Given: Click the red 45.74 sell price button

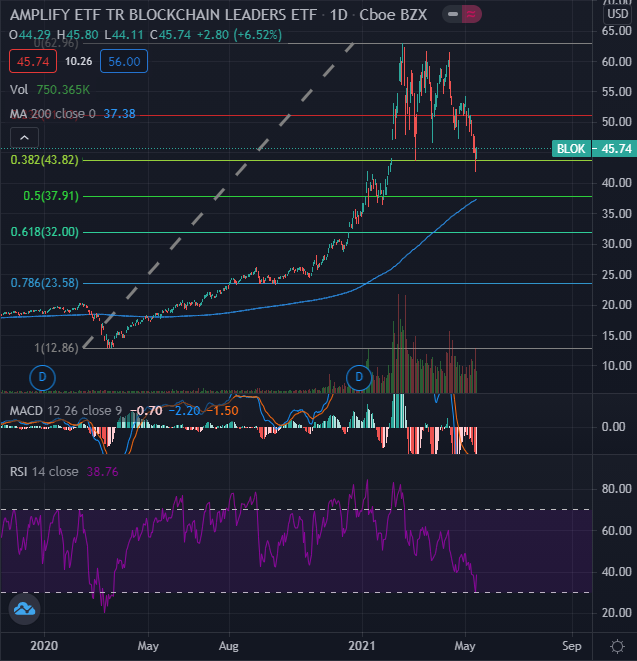Looking at the screenshot, I should coord(33,62).
